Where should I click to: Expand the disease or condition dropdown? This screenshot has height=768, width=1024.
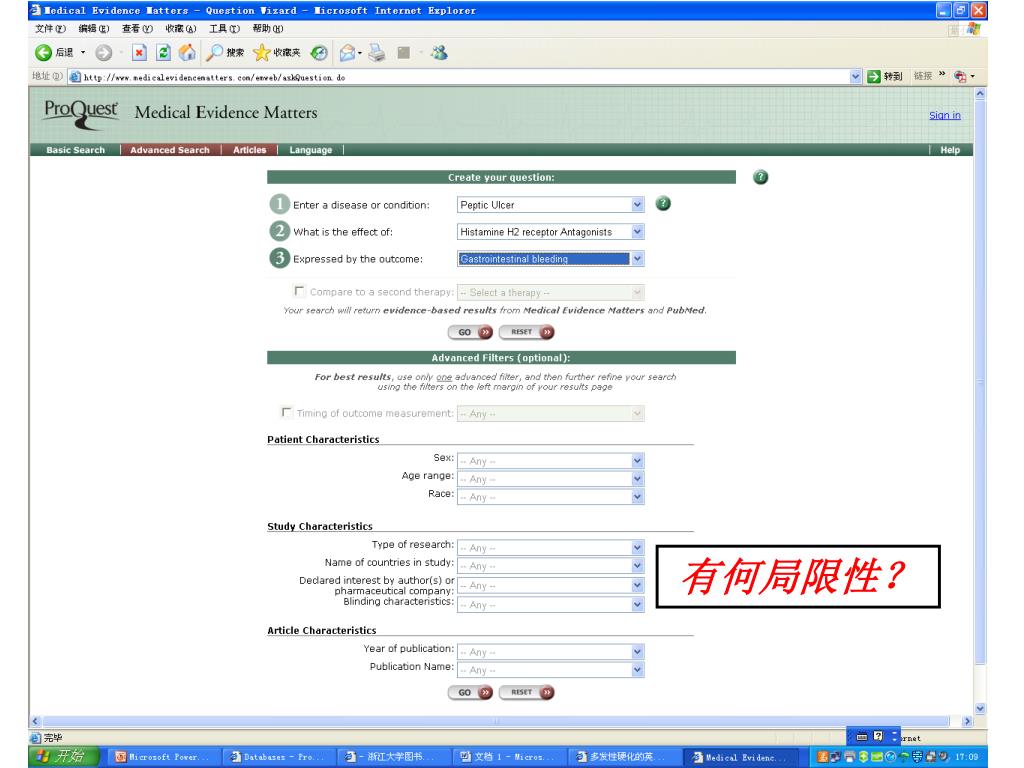click(x=637, y=204)
